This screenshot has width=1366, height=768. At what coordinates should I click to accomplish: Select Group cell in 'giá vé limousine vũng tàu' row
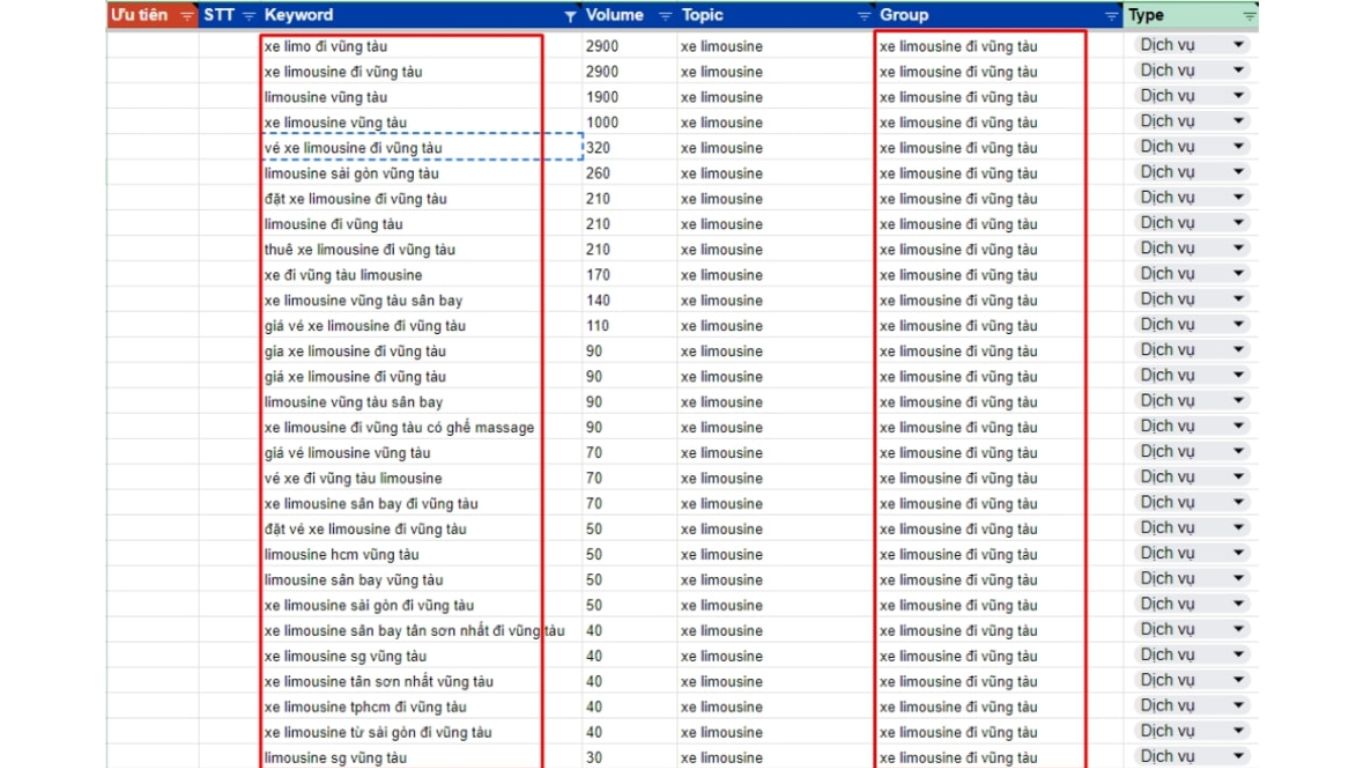click(980, 453)
